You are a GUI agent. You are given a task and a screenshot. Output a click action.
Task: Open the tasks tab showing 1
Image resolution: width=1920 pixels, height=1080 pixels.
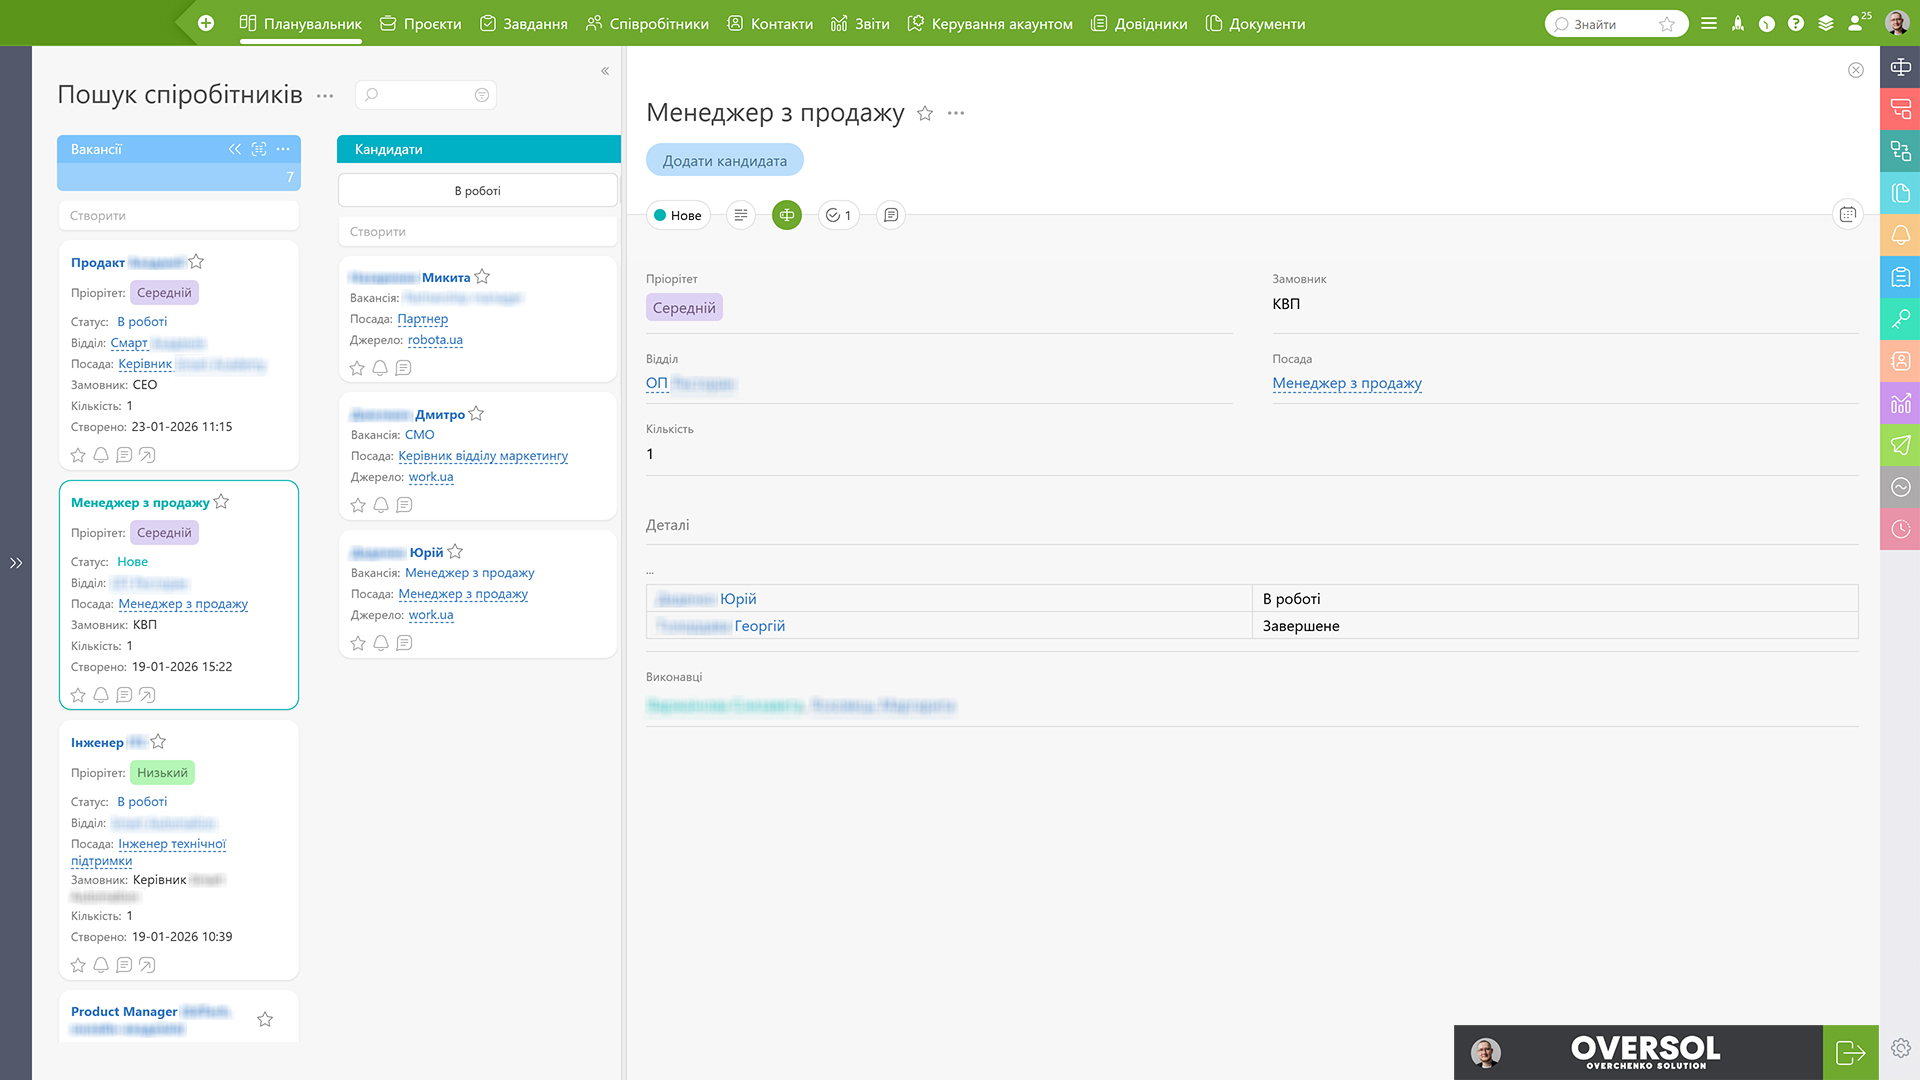[839, 215]
